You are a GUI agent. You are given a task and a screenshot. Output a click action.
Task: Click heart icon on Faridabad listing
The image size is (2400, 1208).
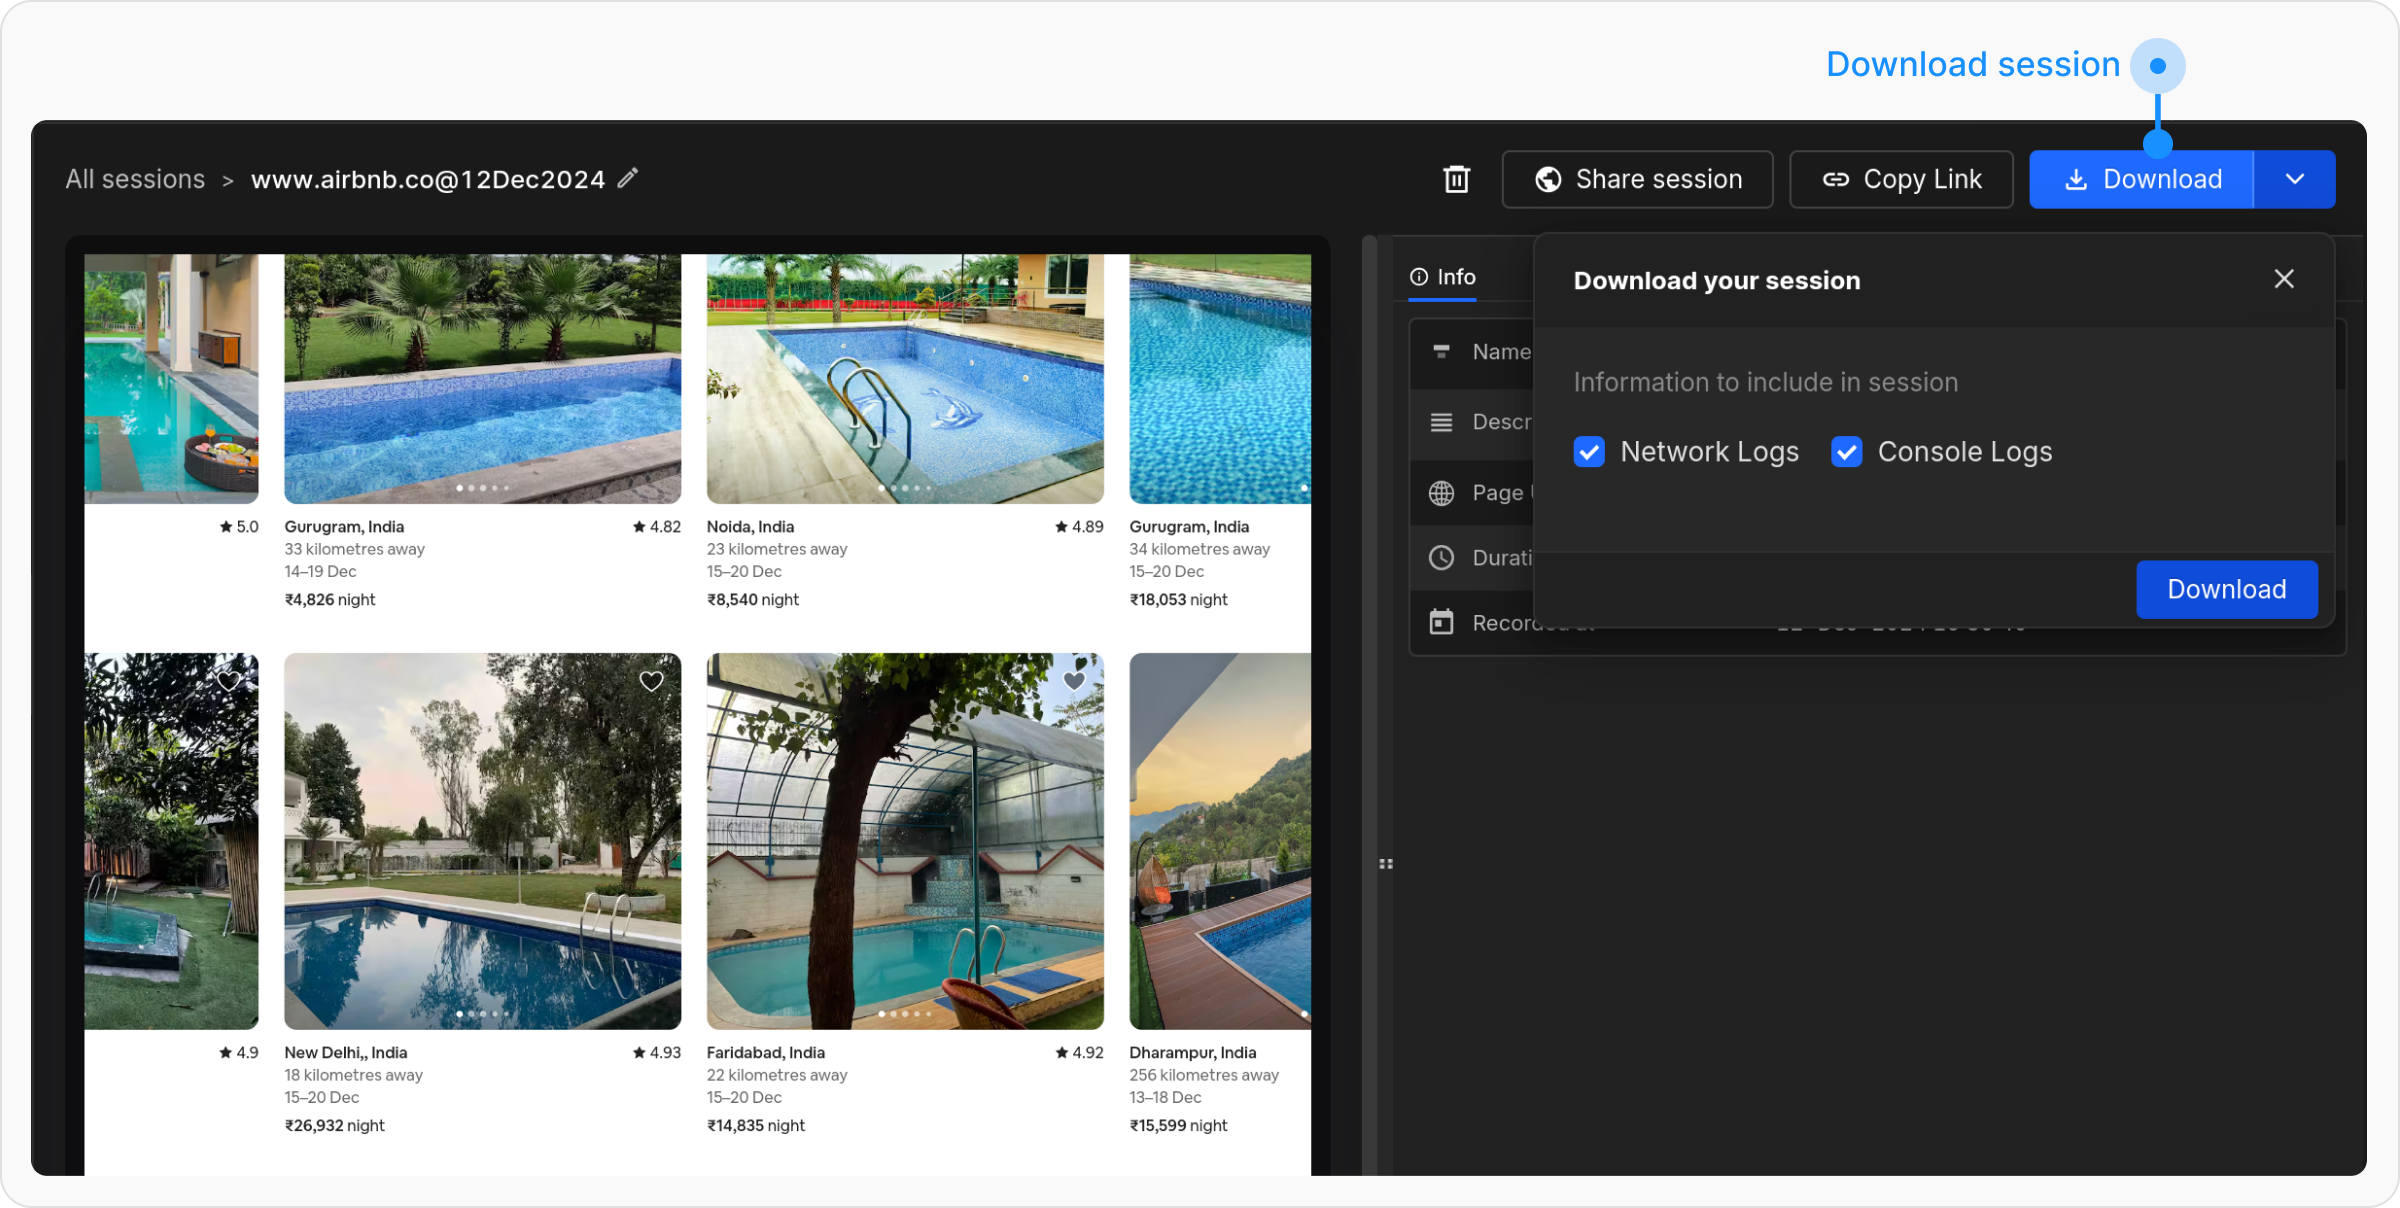coord(1073,682)
